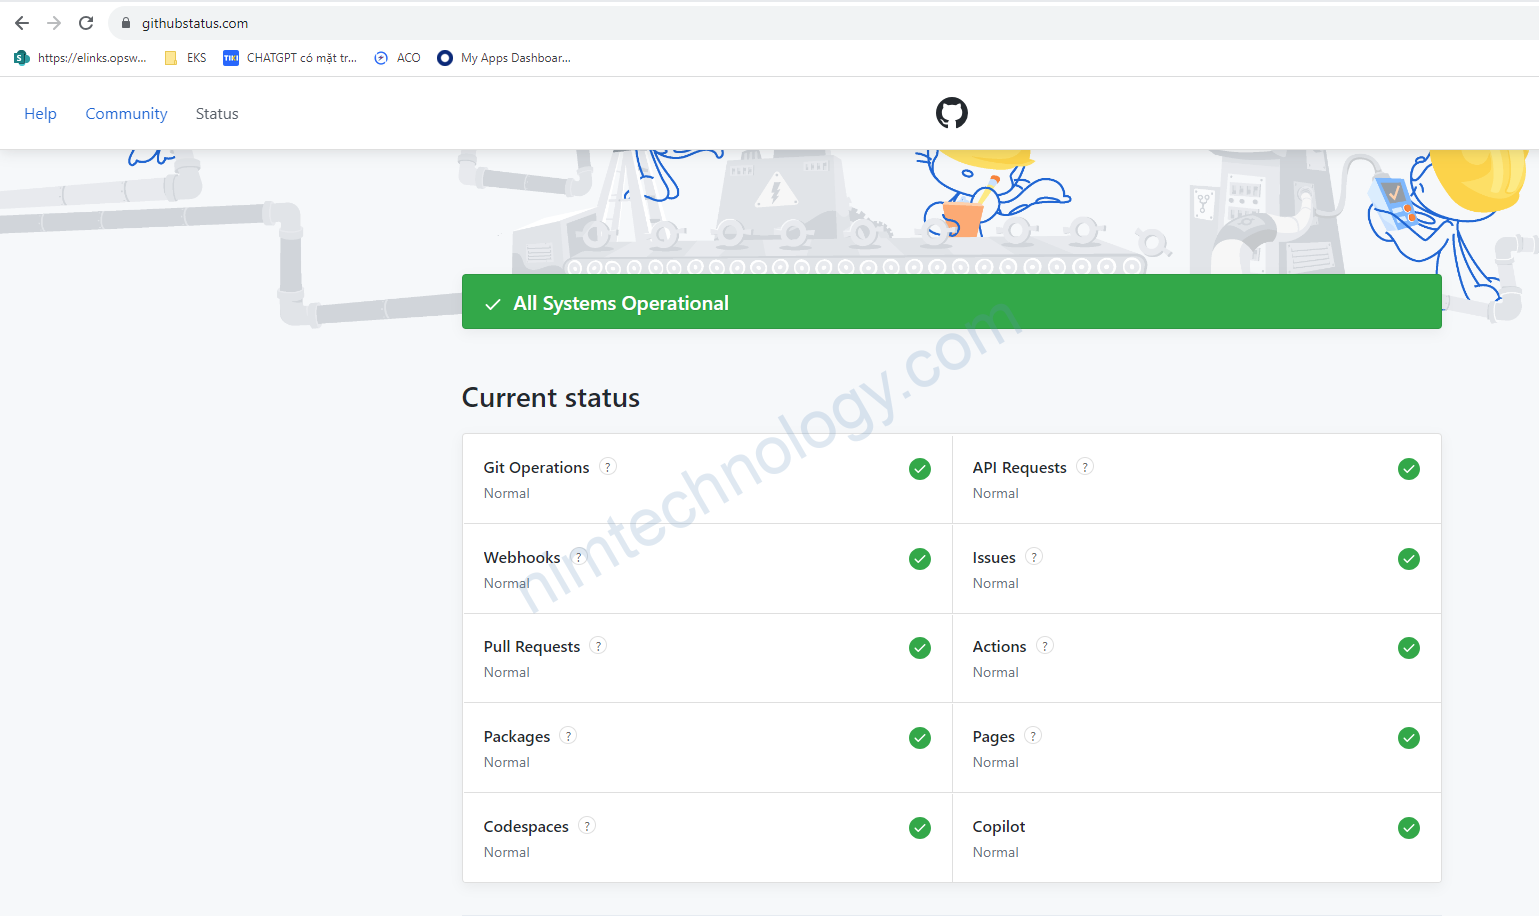This screenshot has width=1539, height=916.
Task: Select the Status navigation item
Action: [217, 114]
